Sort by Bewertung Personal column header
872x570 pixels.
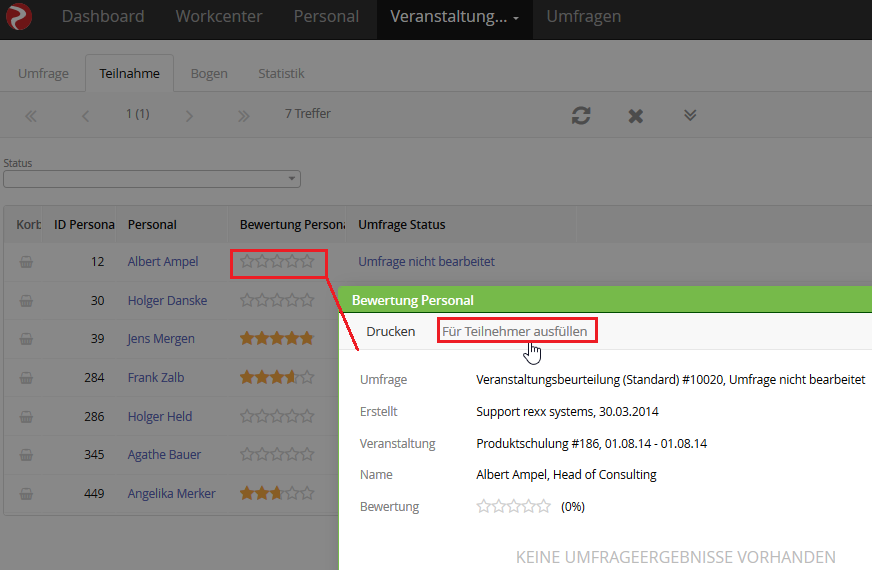(292, 225)
